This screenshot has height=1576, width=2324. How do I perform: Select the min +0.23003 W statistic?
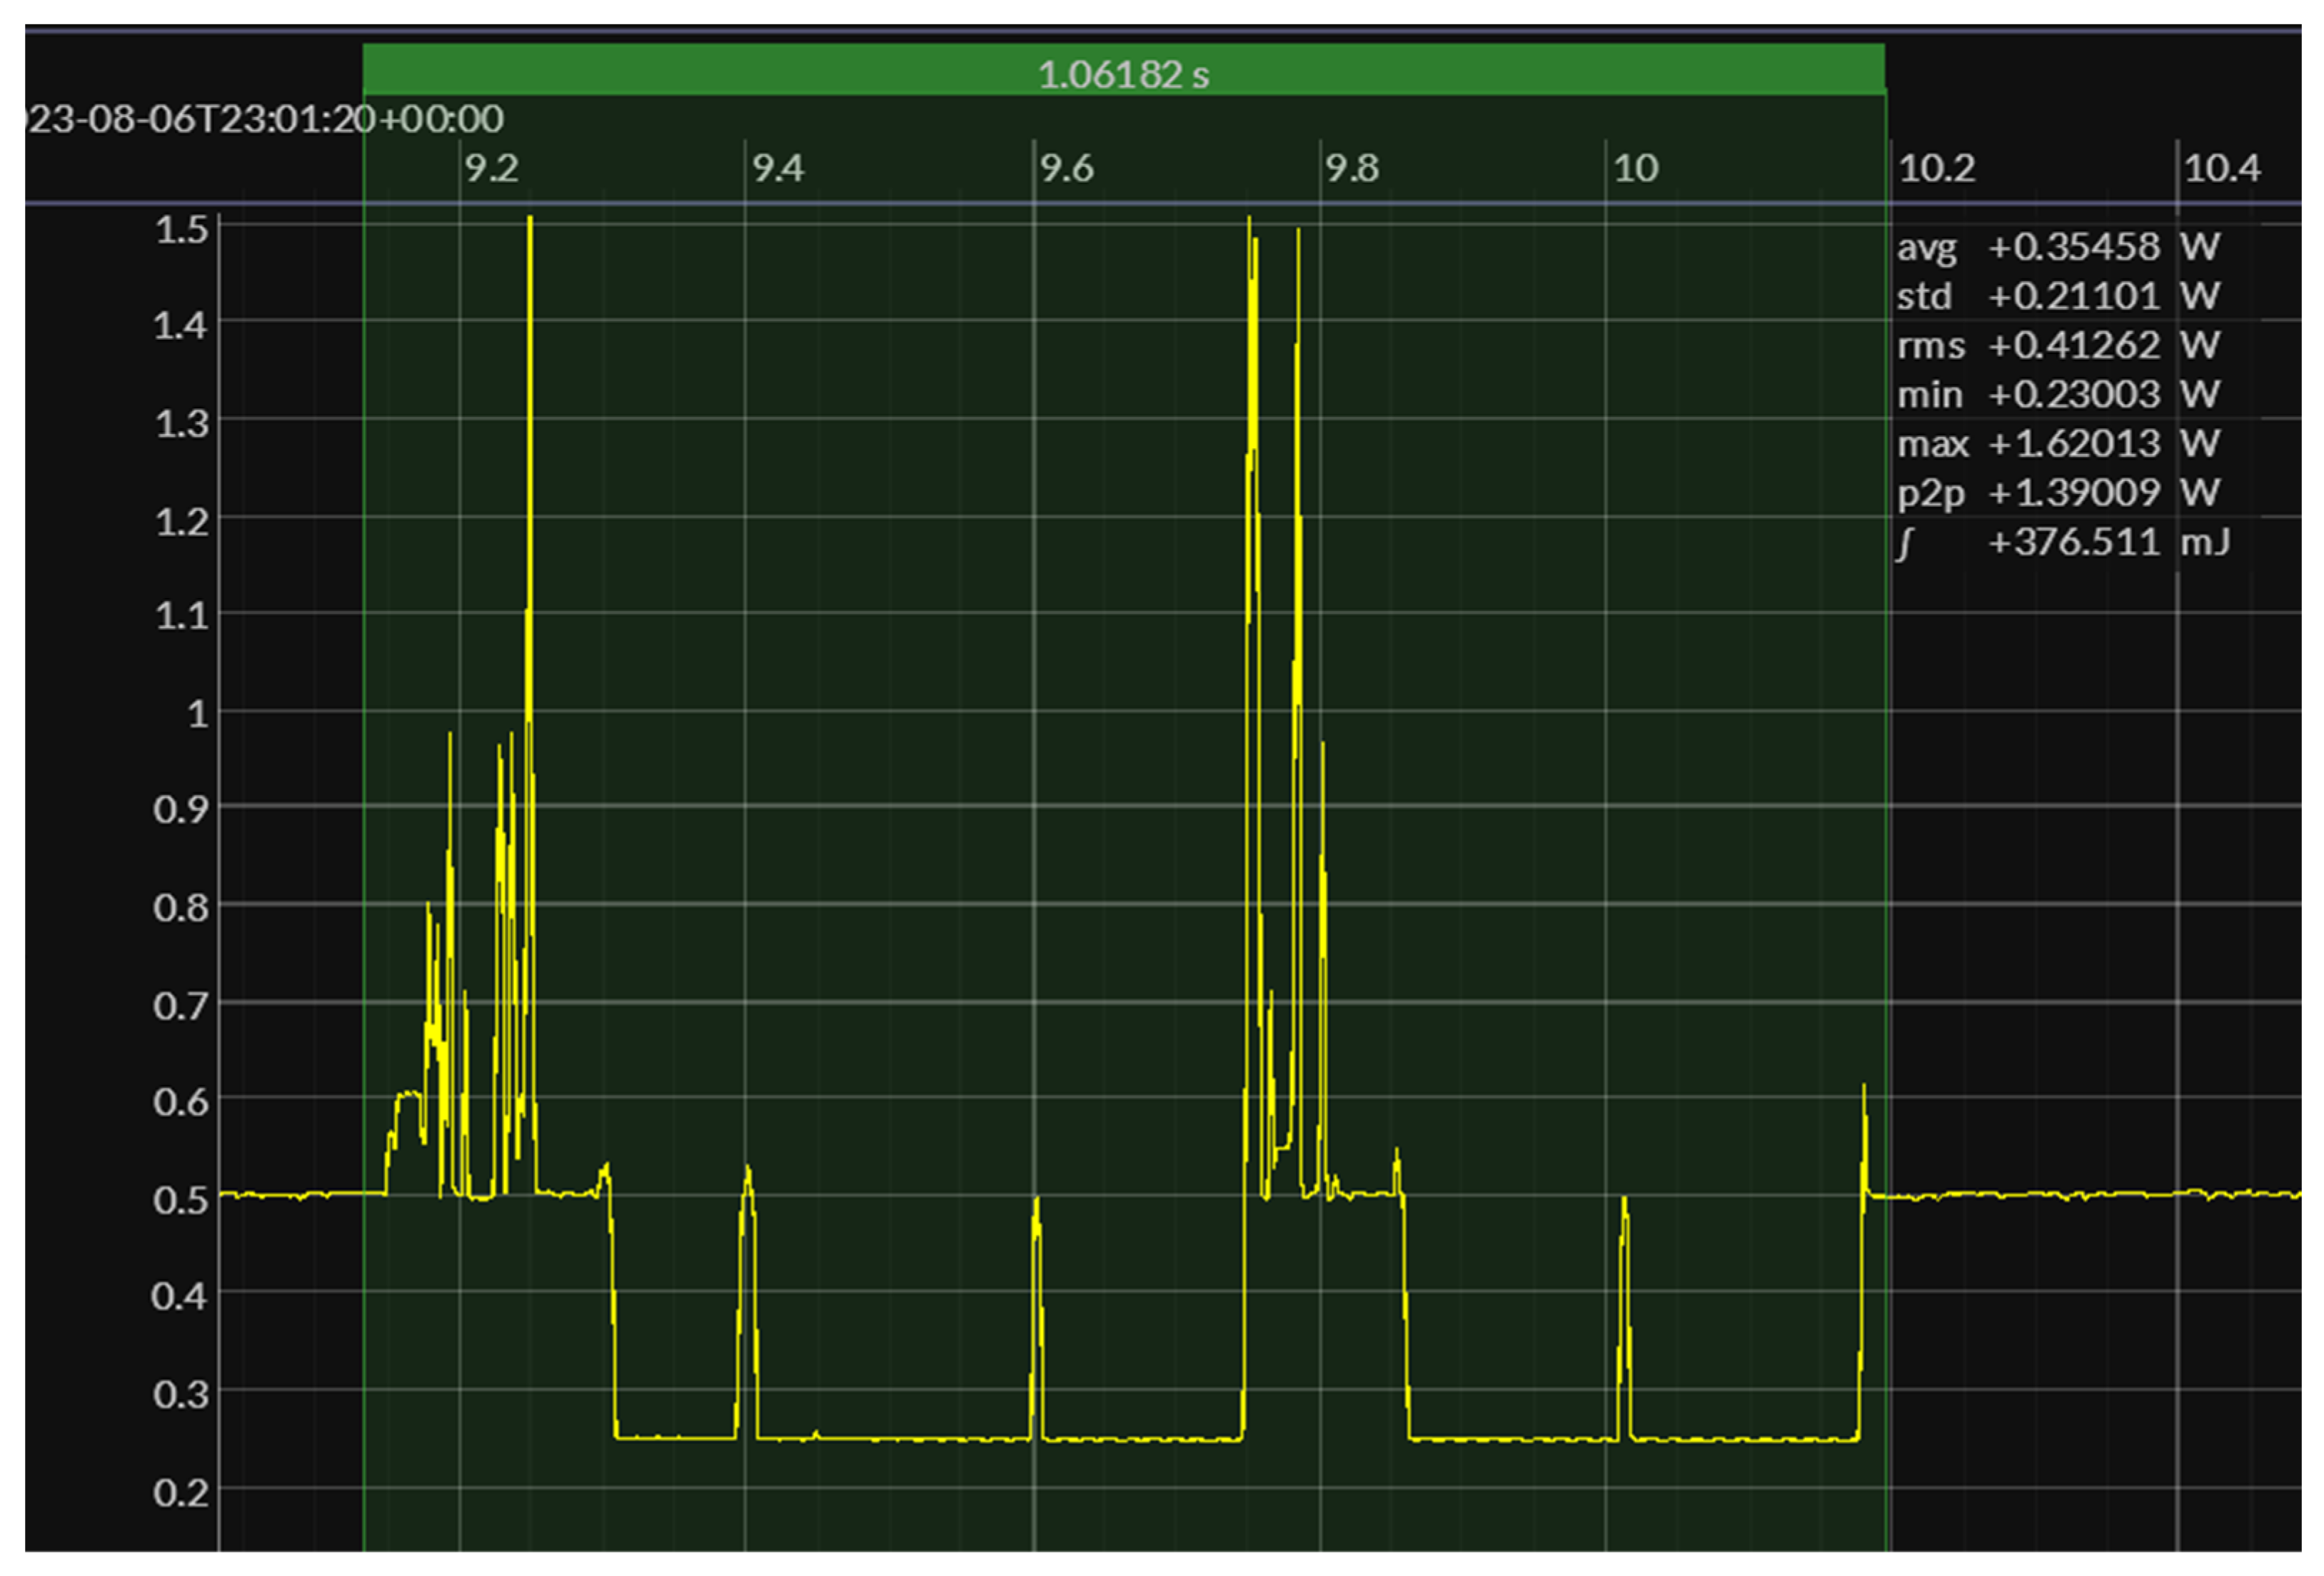coord(2057,394)
